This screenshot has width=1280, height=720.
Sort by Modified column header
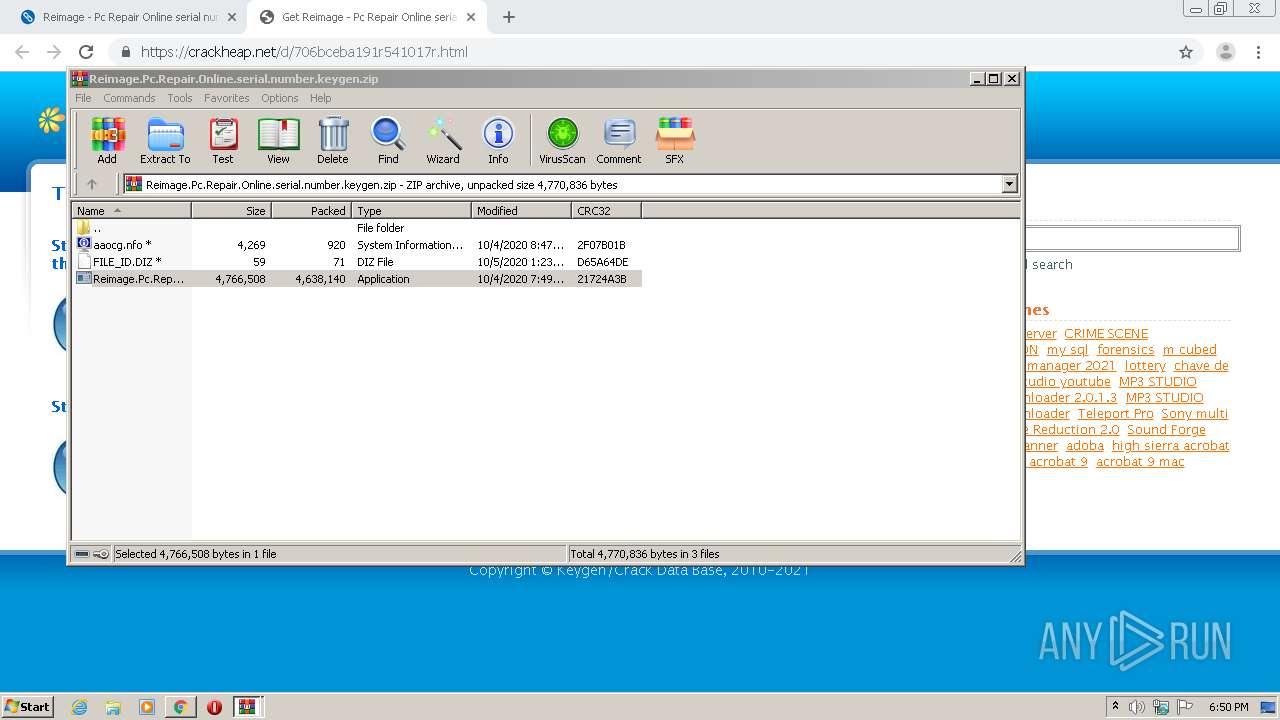tap(521, 210)
